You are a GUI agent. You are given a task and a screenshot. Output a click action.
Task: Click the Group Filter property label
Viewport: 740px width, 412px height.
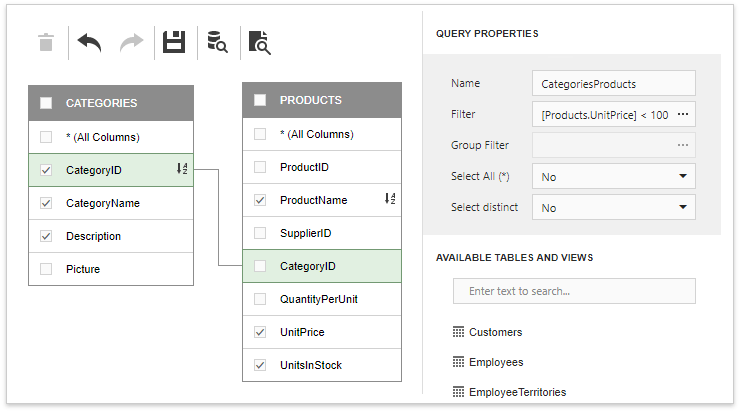point(480,145)
